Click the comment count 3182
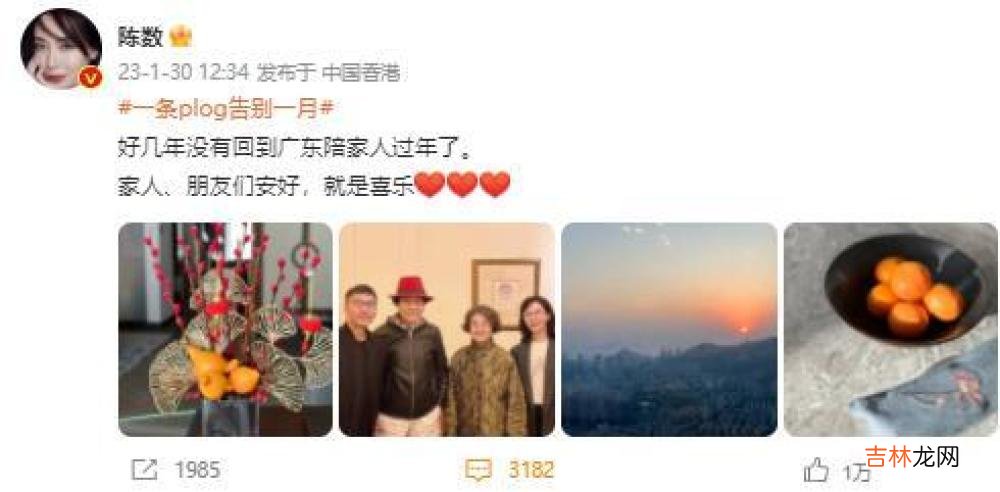Image resolution: width=1000 pixels, height=492 pixels. pos(531,471)
